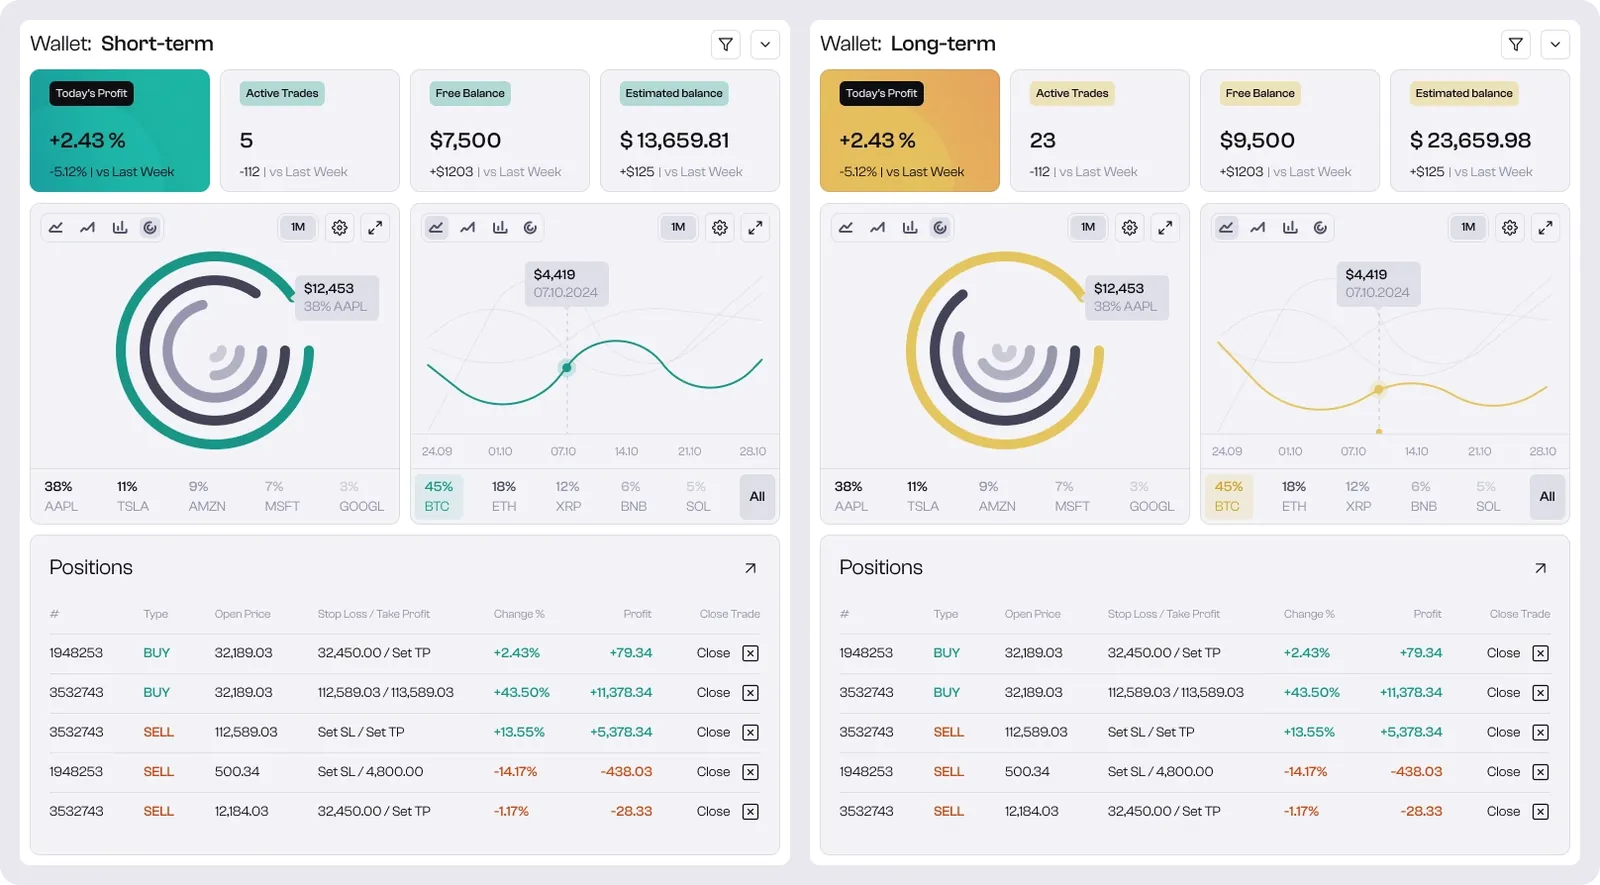Click Set TP in Short-term 32,450.00 first row
The height and width of the screenshot is (885, 1600).
tap(411, 653)
